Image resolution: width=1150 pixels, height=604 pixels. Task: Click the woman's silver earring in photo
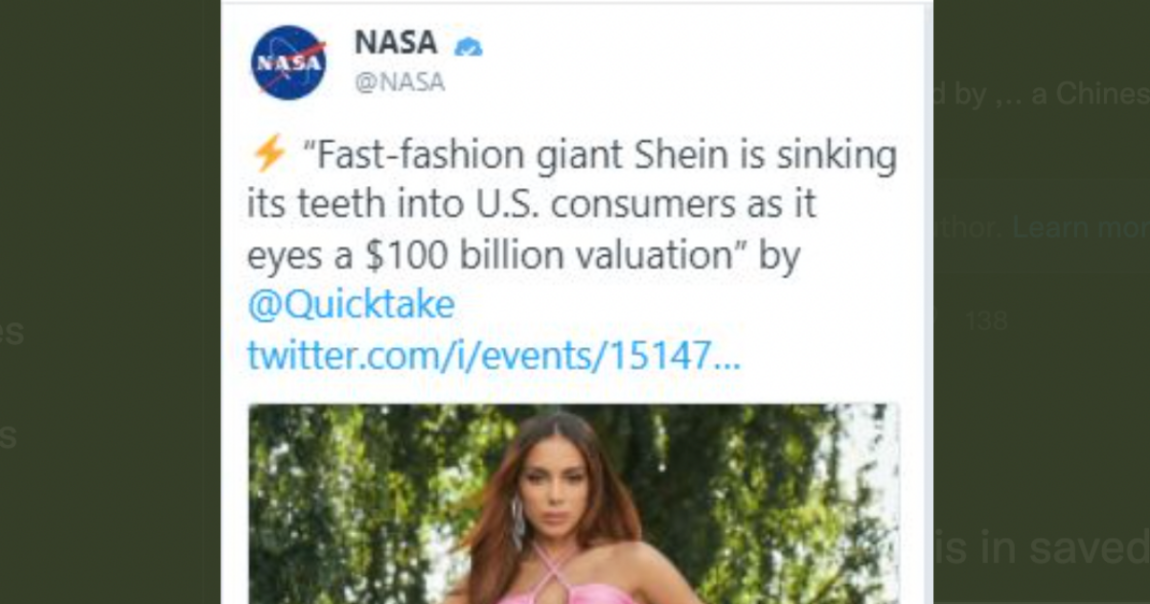pos(517,522)
